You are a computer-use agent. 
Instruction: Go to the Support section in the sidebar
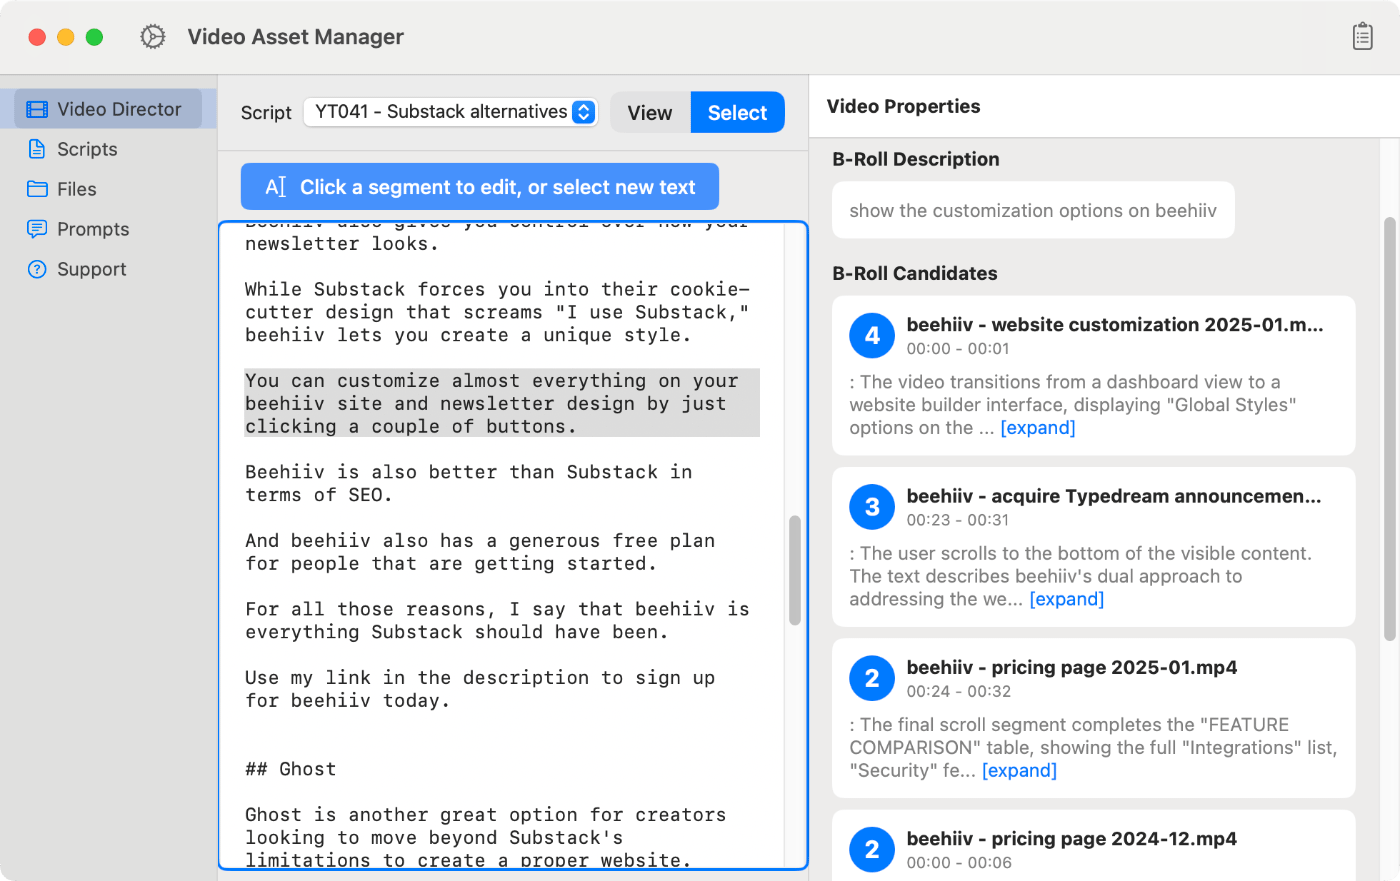91,269
